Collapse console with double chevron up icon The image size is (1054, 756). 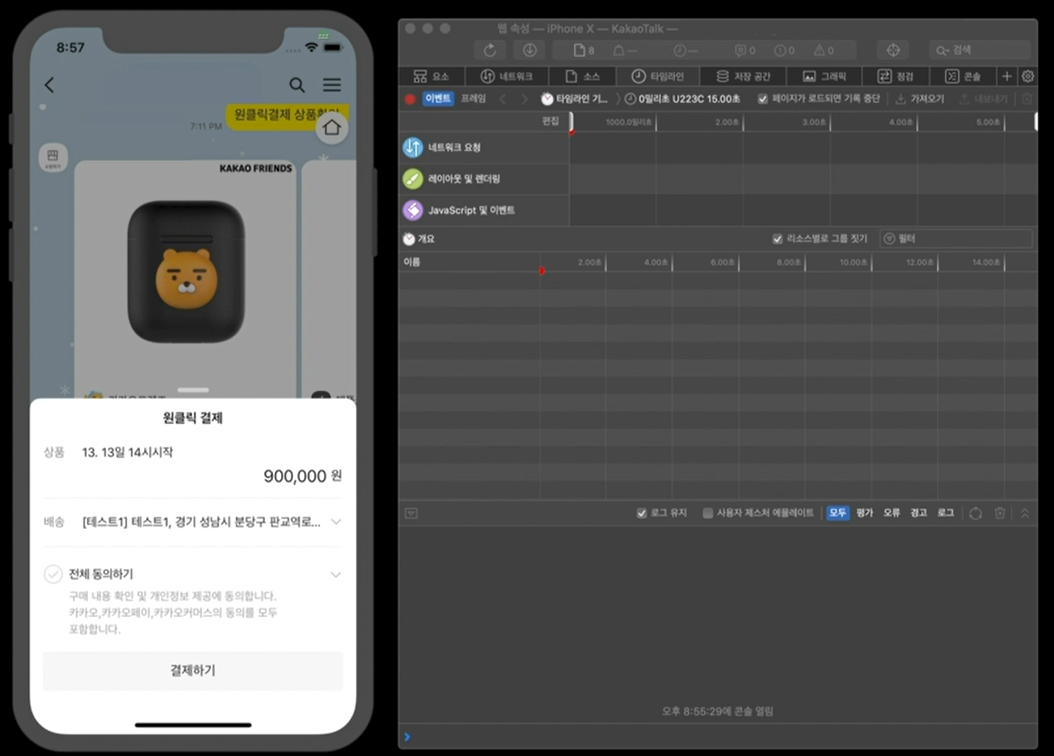pos(1025,513)
